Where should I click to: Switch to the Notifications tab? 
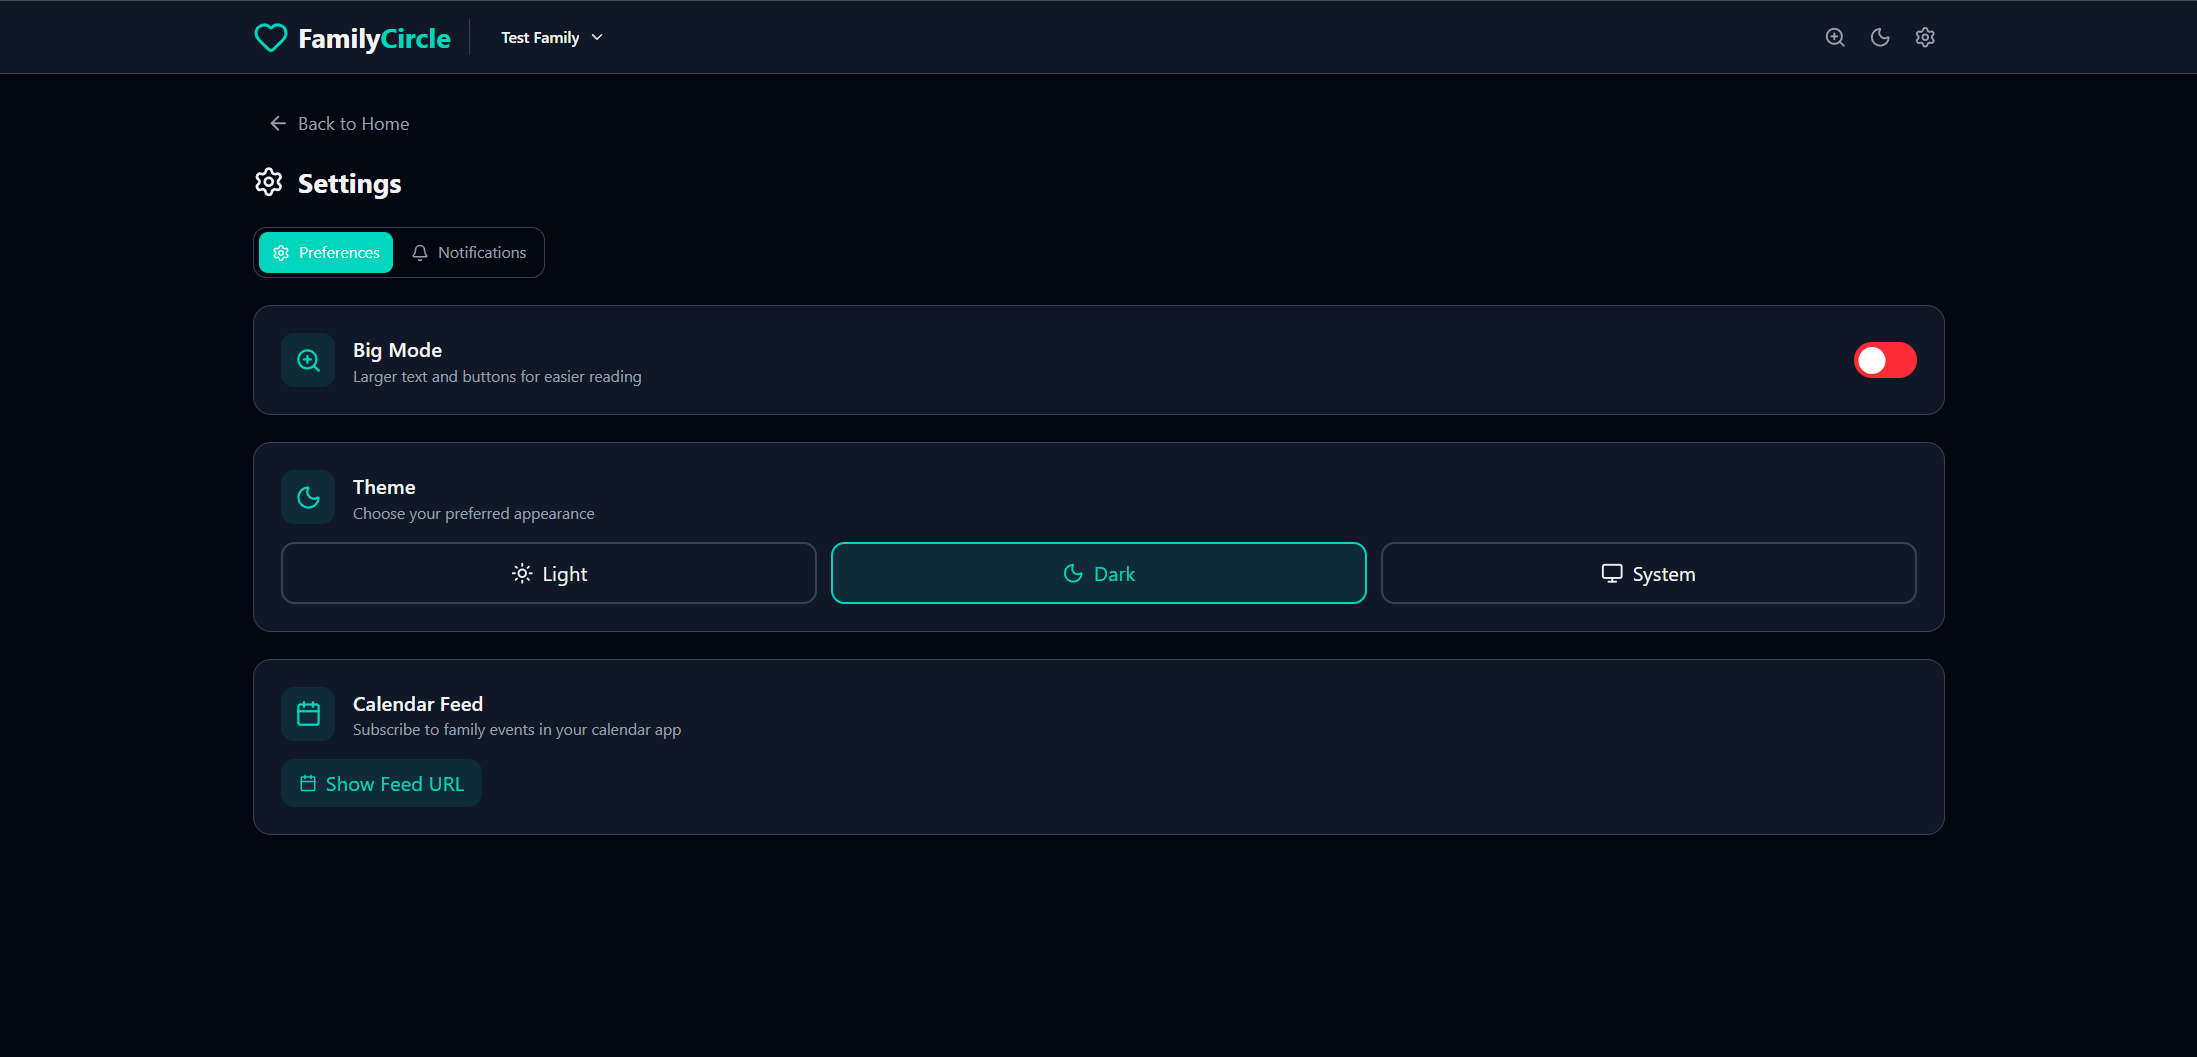469,253
